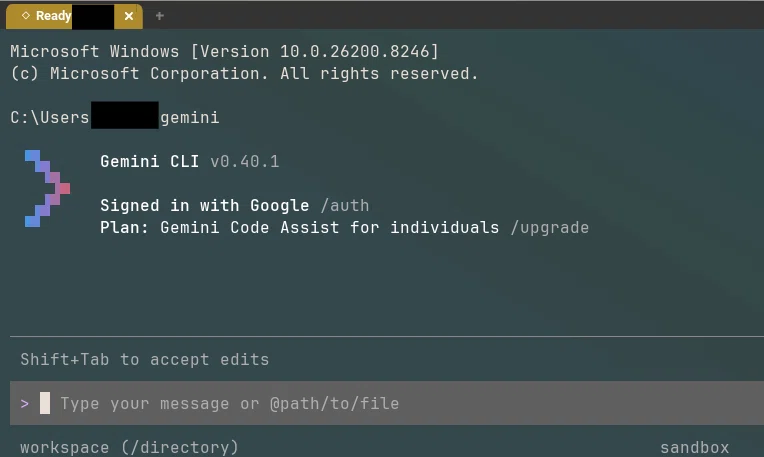Click the message input field
Screen dimensions: 764x457
pyautogui.click(x=387, y=403)
